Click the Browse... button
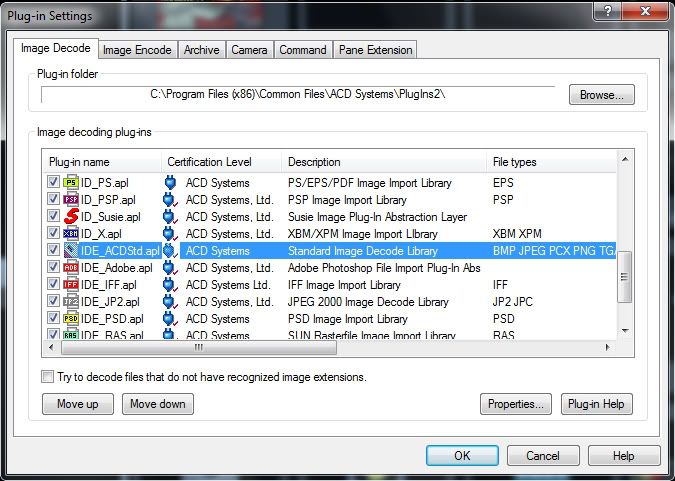This screenshot has width=675, height=481. coord(601,95)
